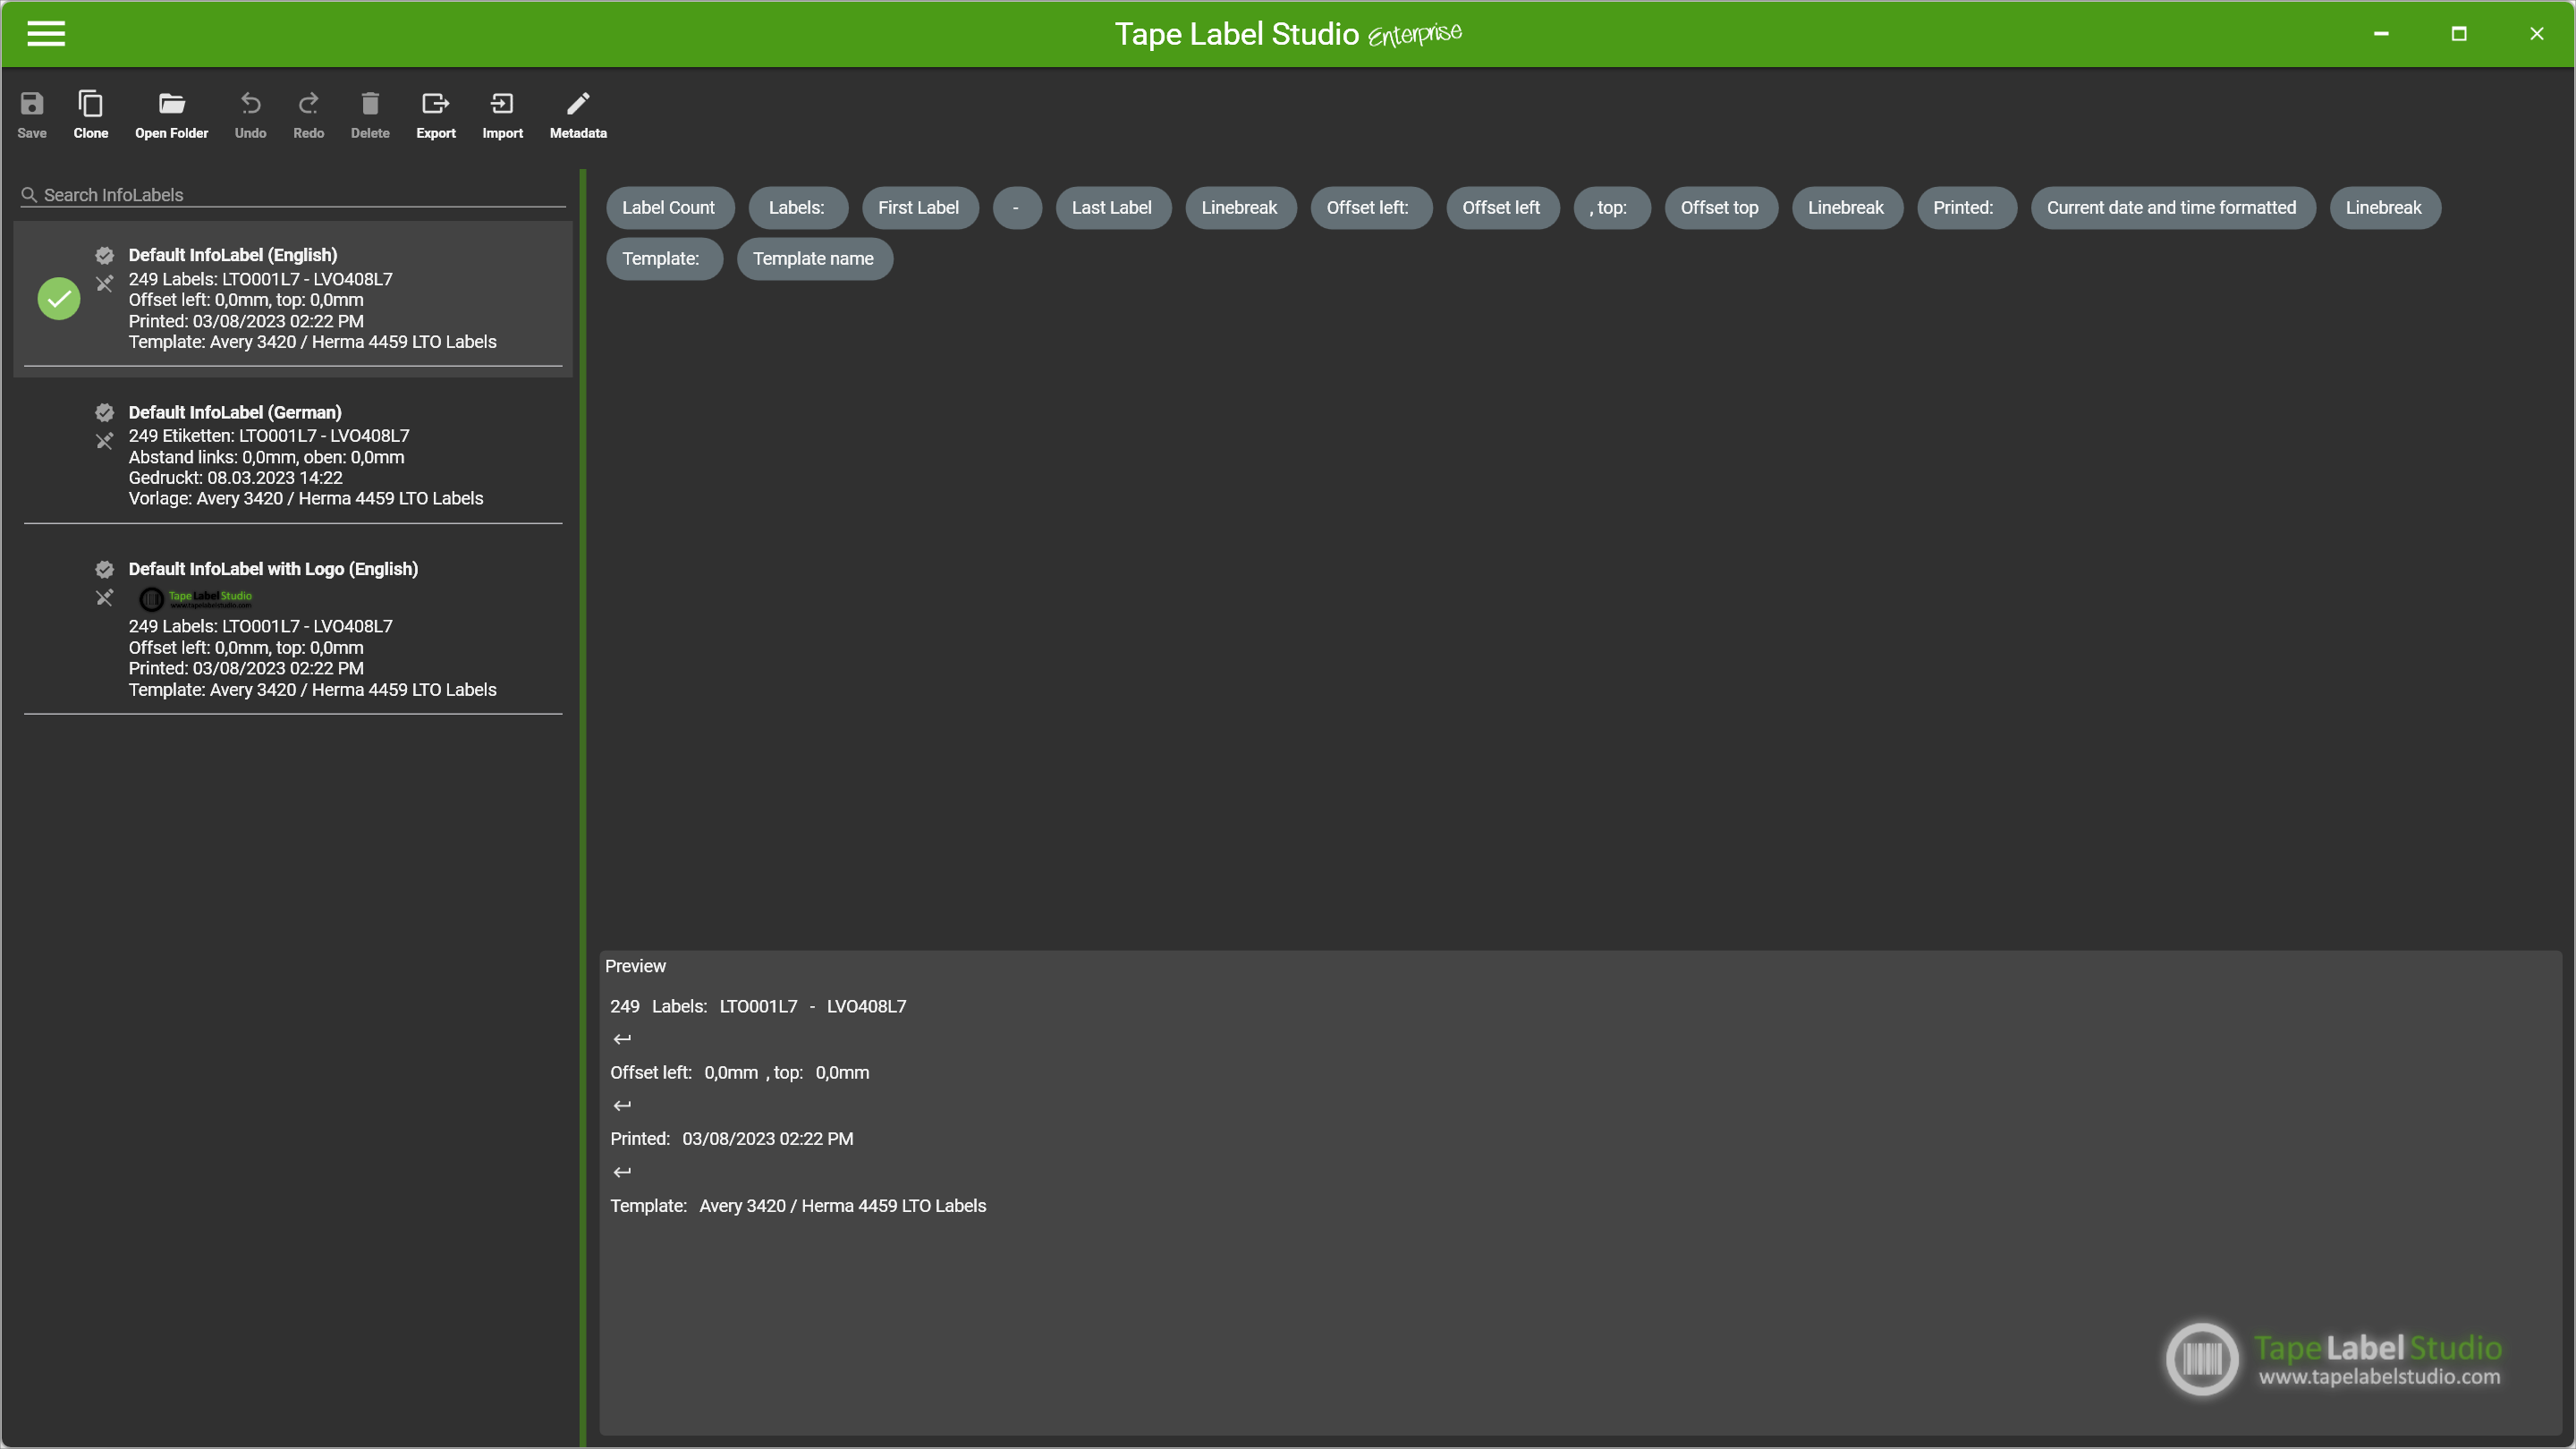
Task: Close the Tape Label Studio window
Action: pyautogui.click(x=2537, y=33)
